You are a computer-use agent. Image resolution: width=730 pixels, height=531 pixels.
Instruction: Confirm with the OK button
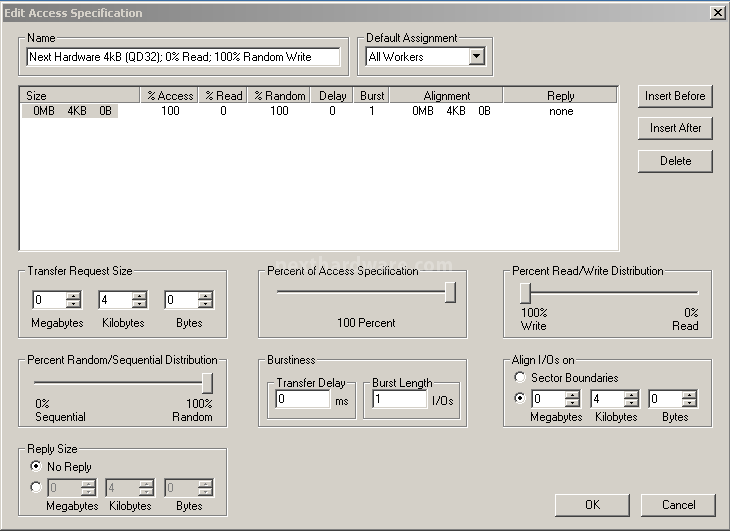pyautogui.click(x=592, y=505)
